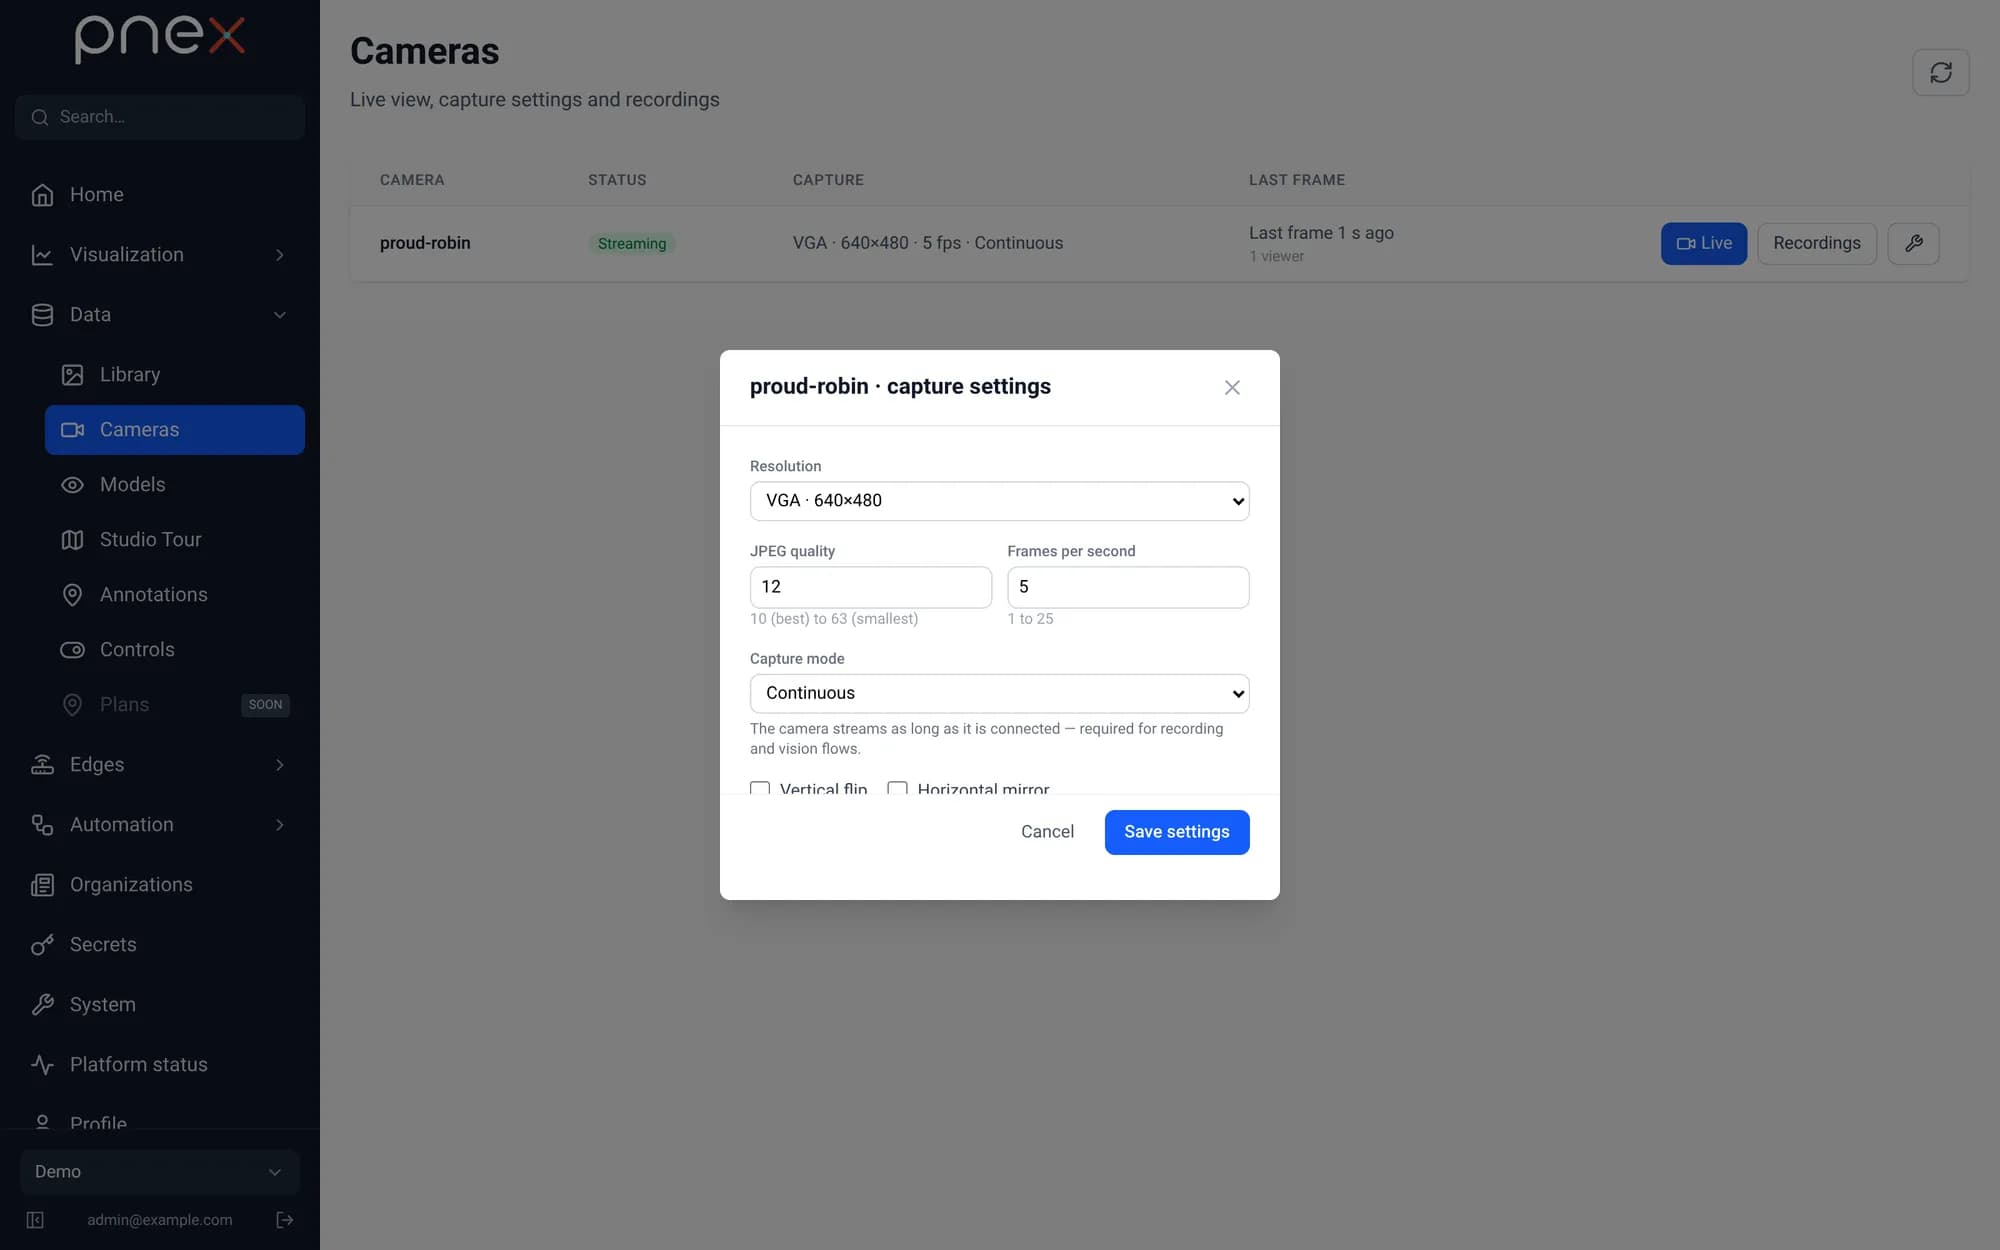The height and width of the screenshot is (1250, 2000).
Task: Click the Platform status pulse icon
Action: click(42, 1065)
